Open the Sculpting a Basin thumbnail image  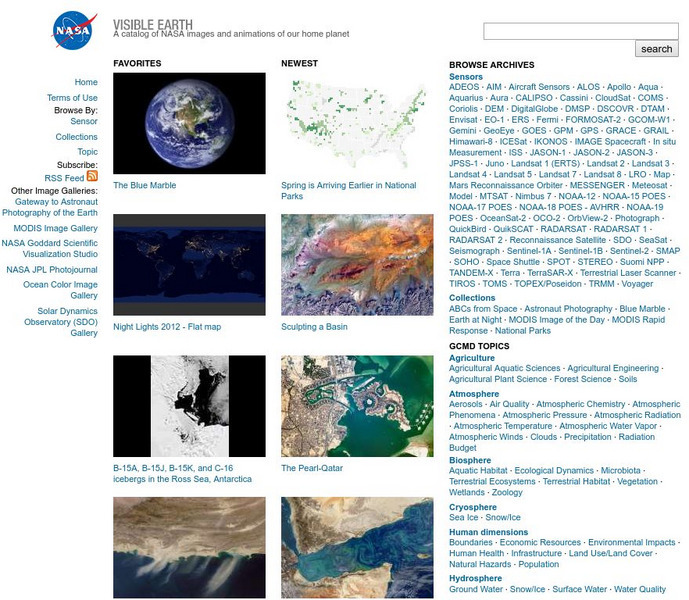[x=357, y=265]
